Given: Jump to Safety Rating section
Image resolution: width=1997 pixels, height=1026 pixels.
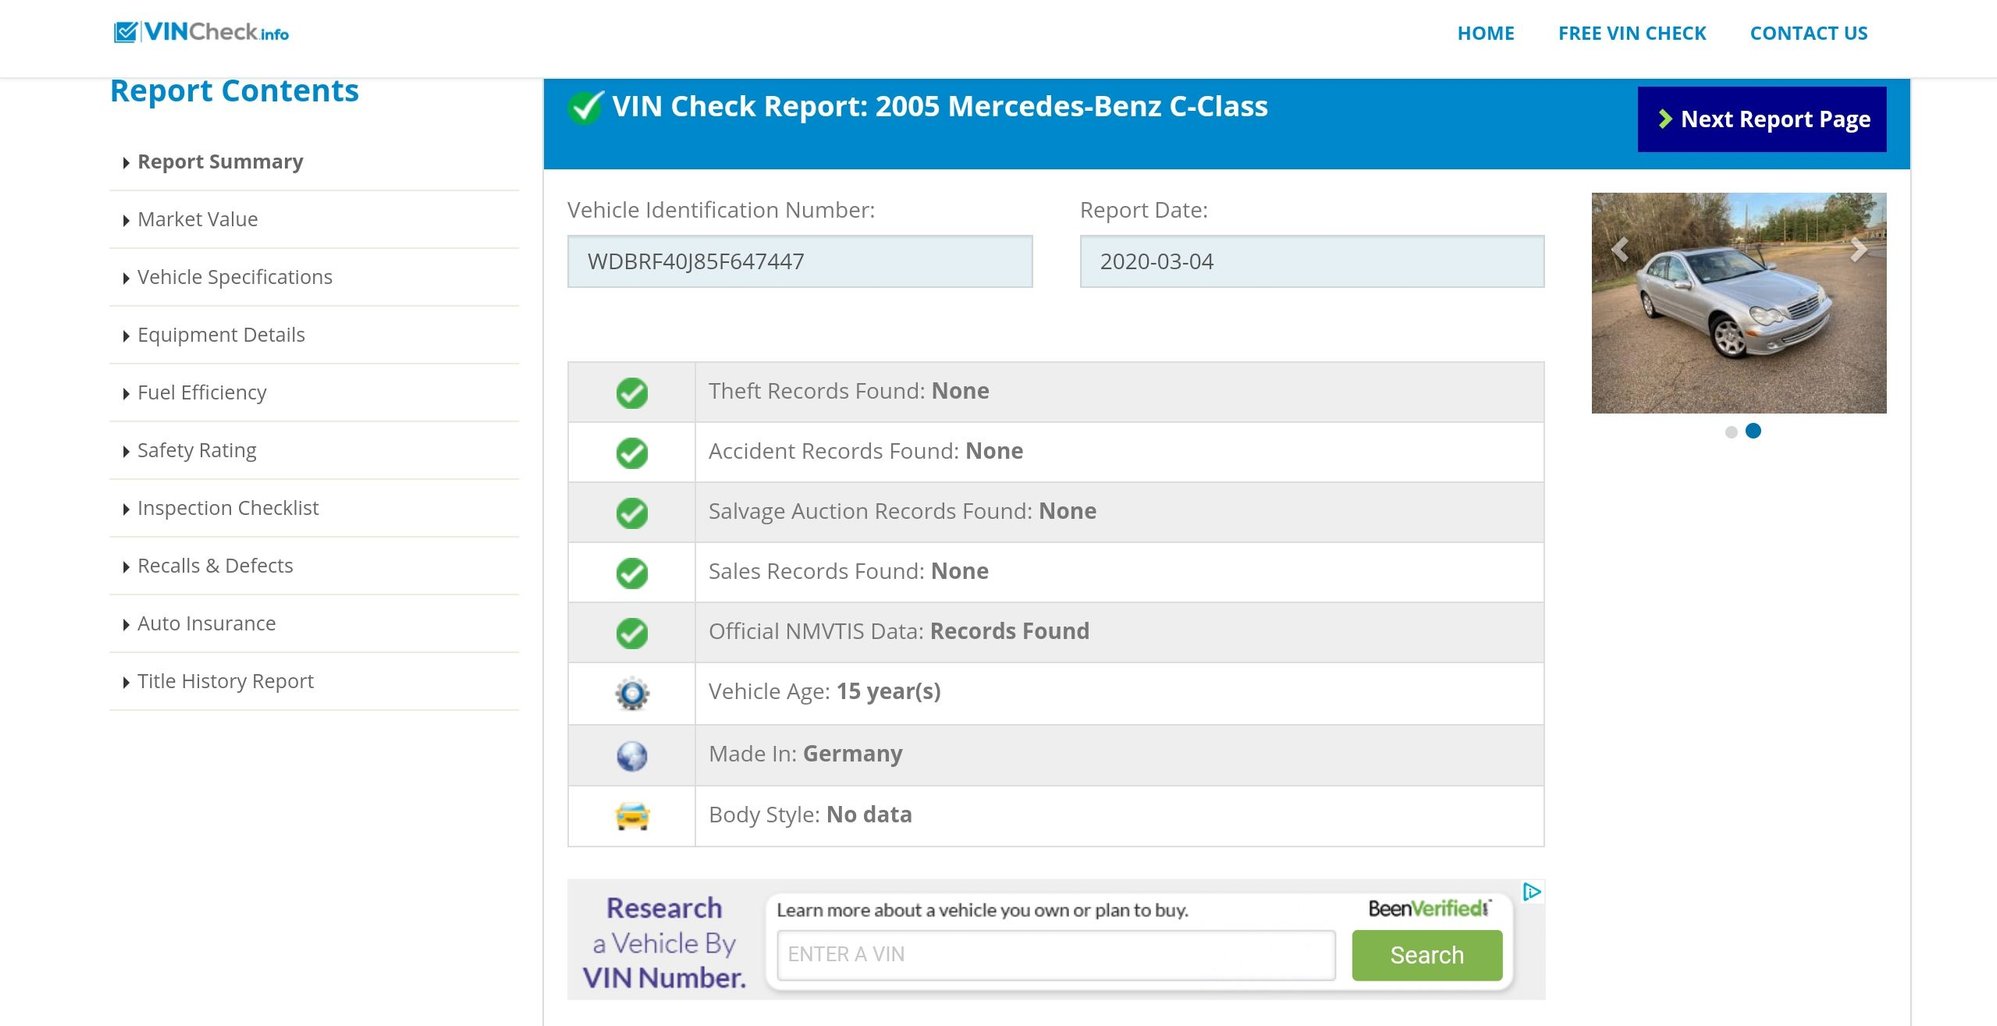Looking at the screenshot, I should 197,450.
